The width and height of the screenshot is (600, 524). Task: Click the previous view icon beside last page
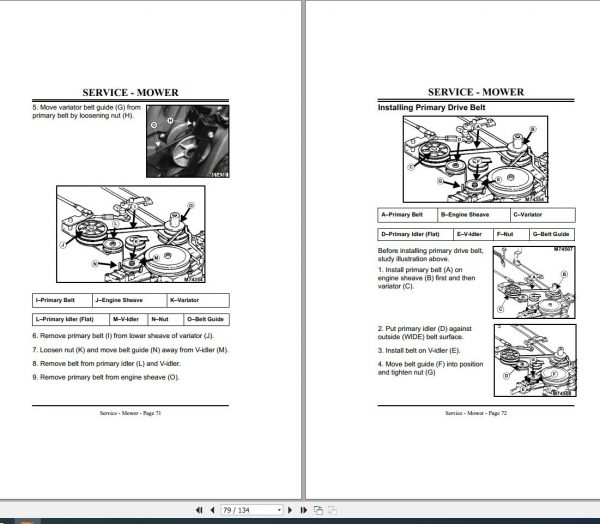coord(318,510)
